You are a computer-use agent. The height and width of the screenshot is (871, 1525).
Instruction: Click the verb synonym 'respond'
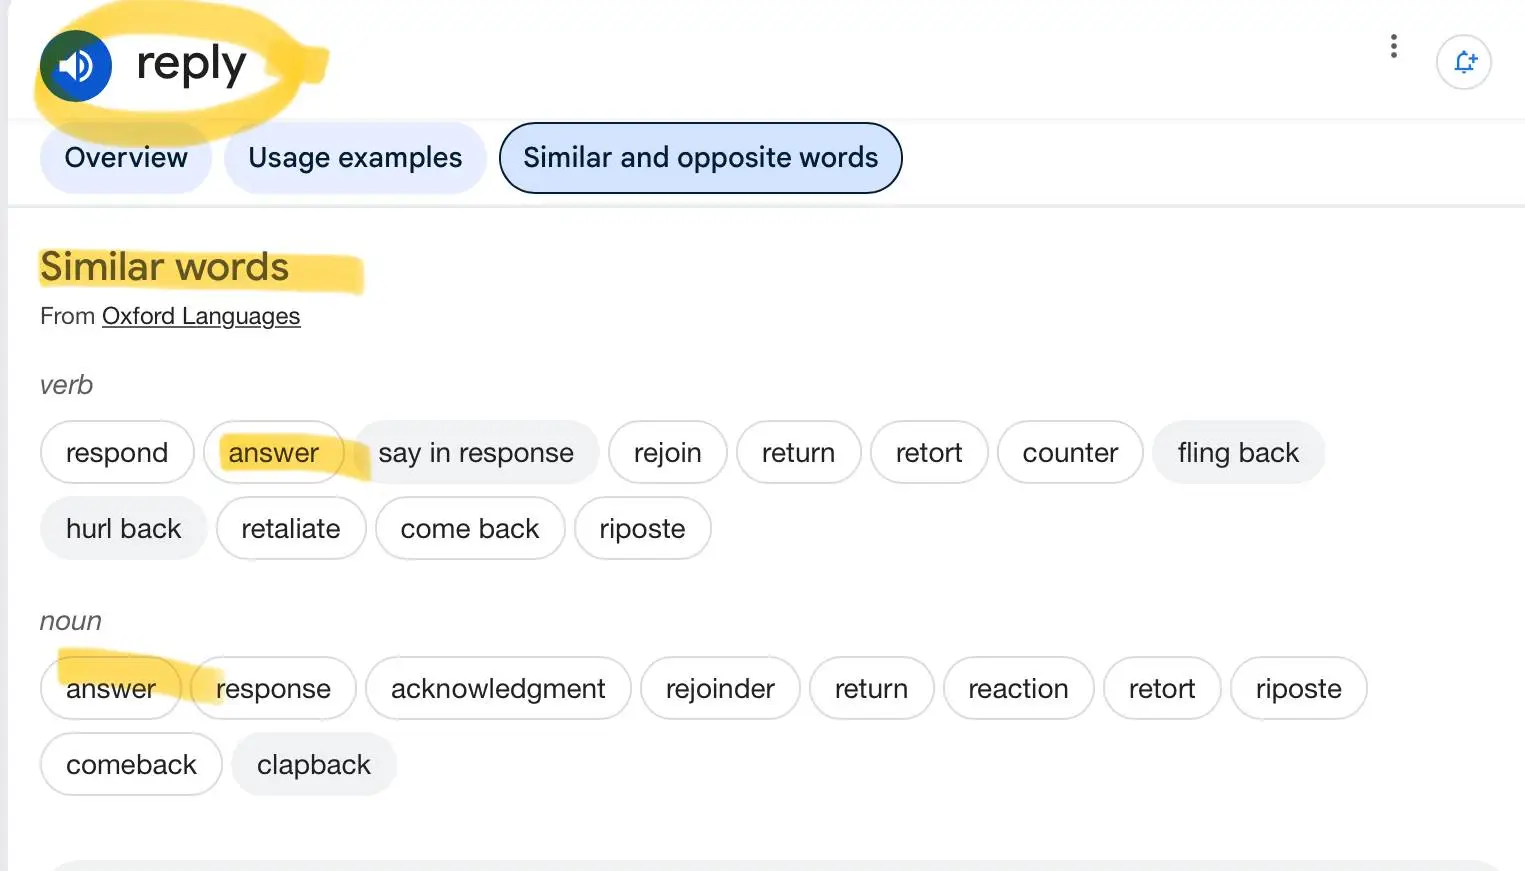point(117,453)
